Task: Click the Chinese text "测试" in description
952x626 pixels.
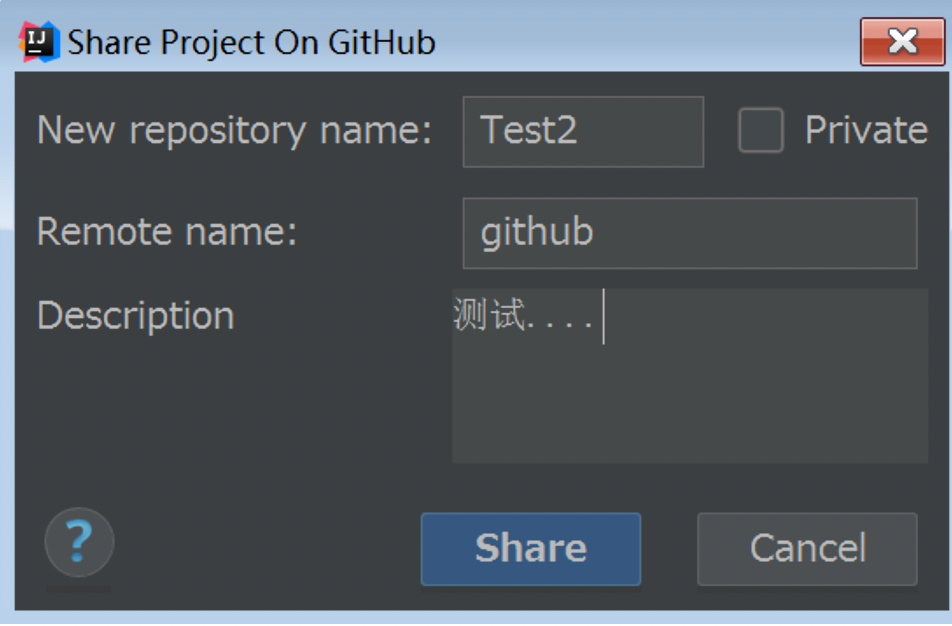Action: 489,315
